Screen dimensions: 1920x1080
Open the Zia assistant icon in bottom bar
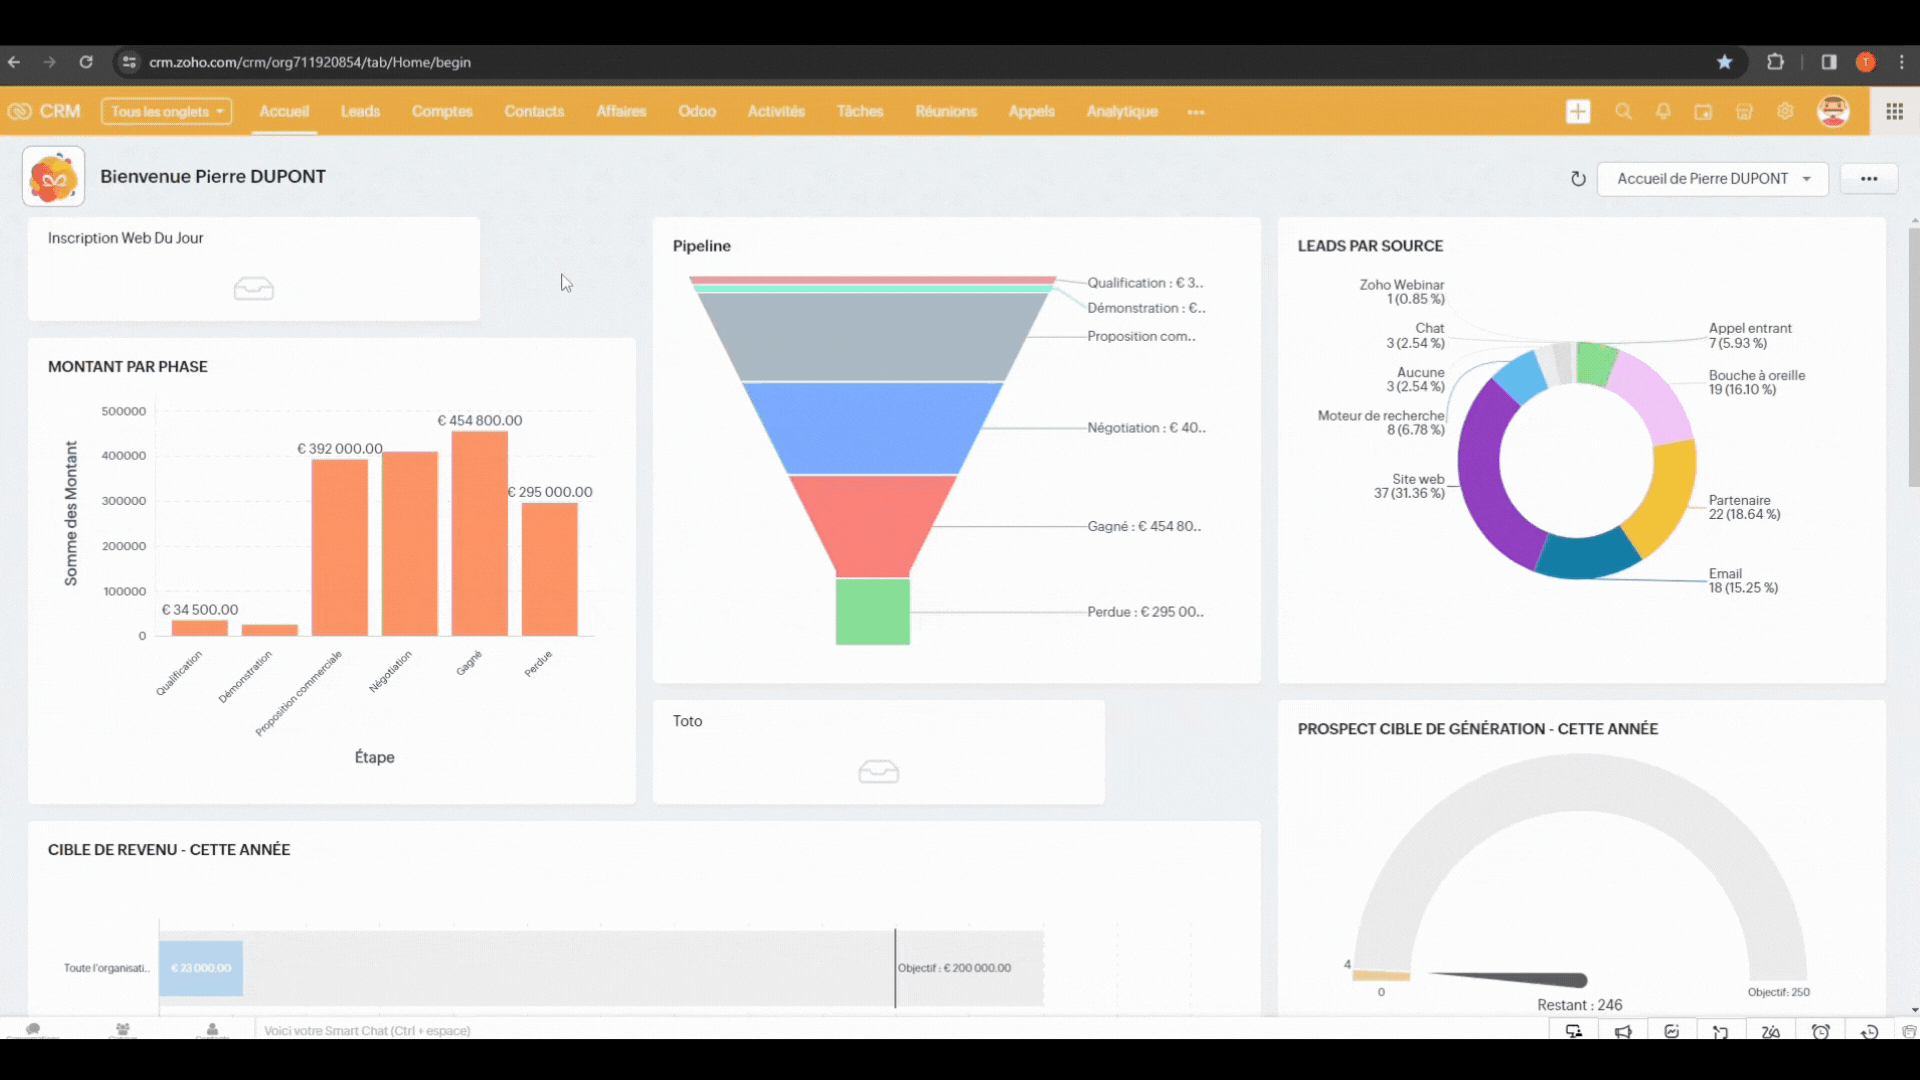[x=1771, y=1031]
